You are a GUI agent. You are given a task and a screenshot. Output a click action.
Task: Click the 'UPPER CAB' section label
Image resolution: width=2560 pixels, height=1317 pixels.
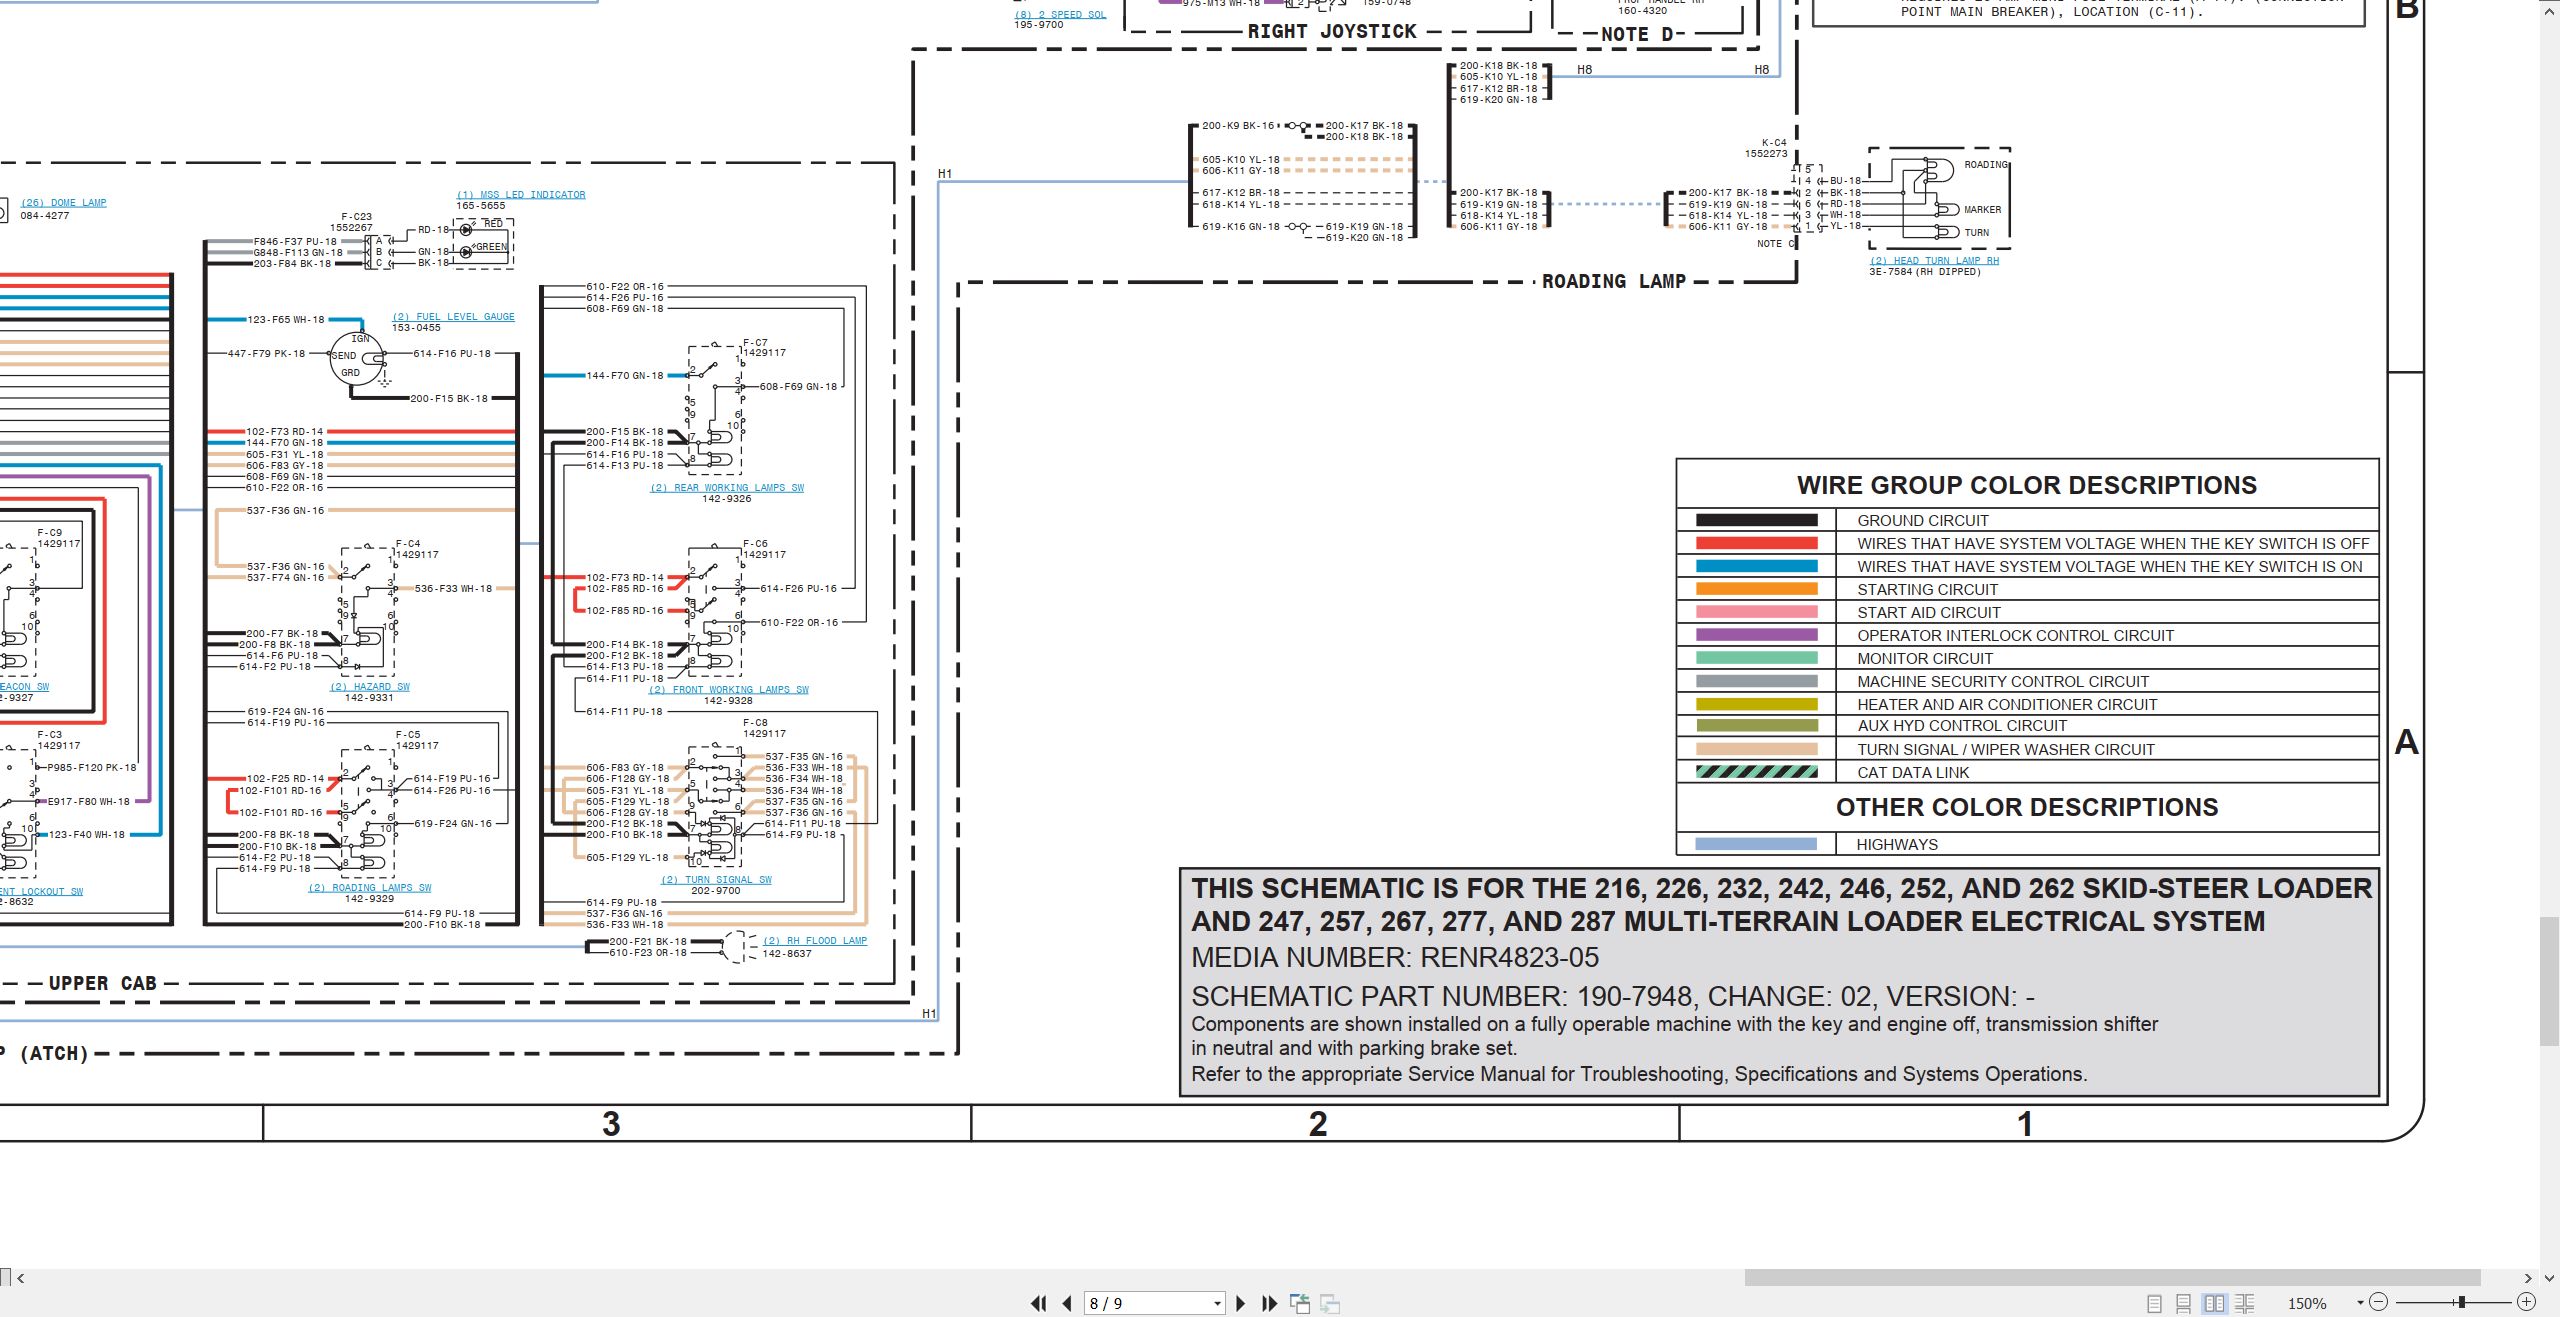point(103,984)
